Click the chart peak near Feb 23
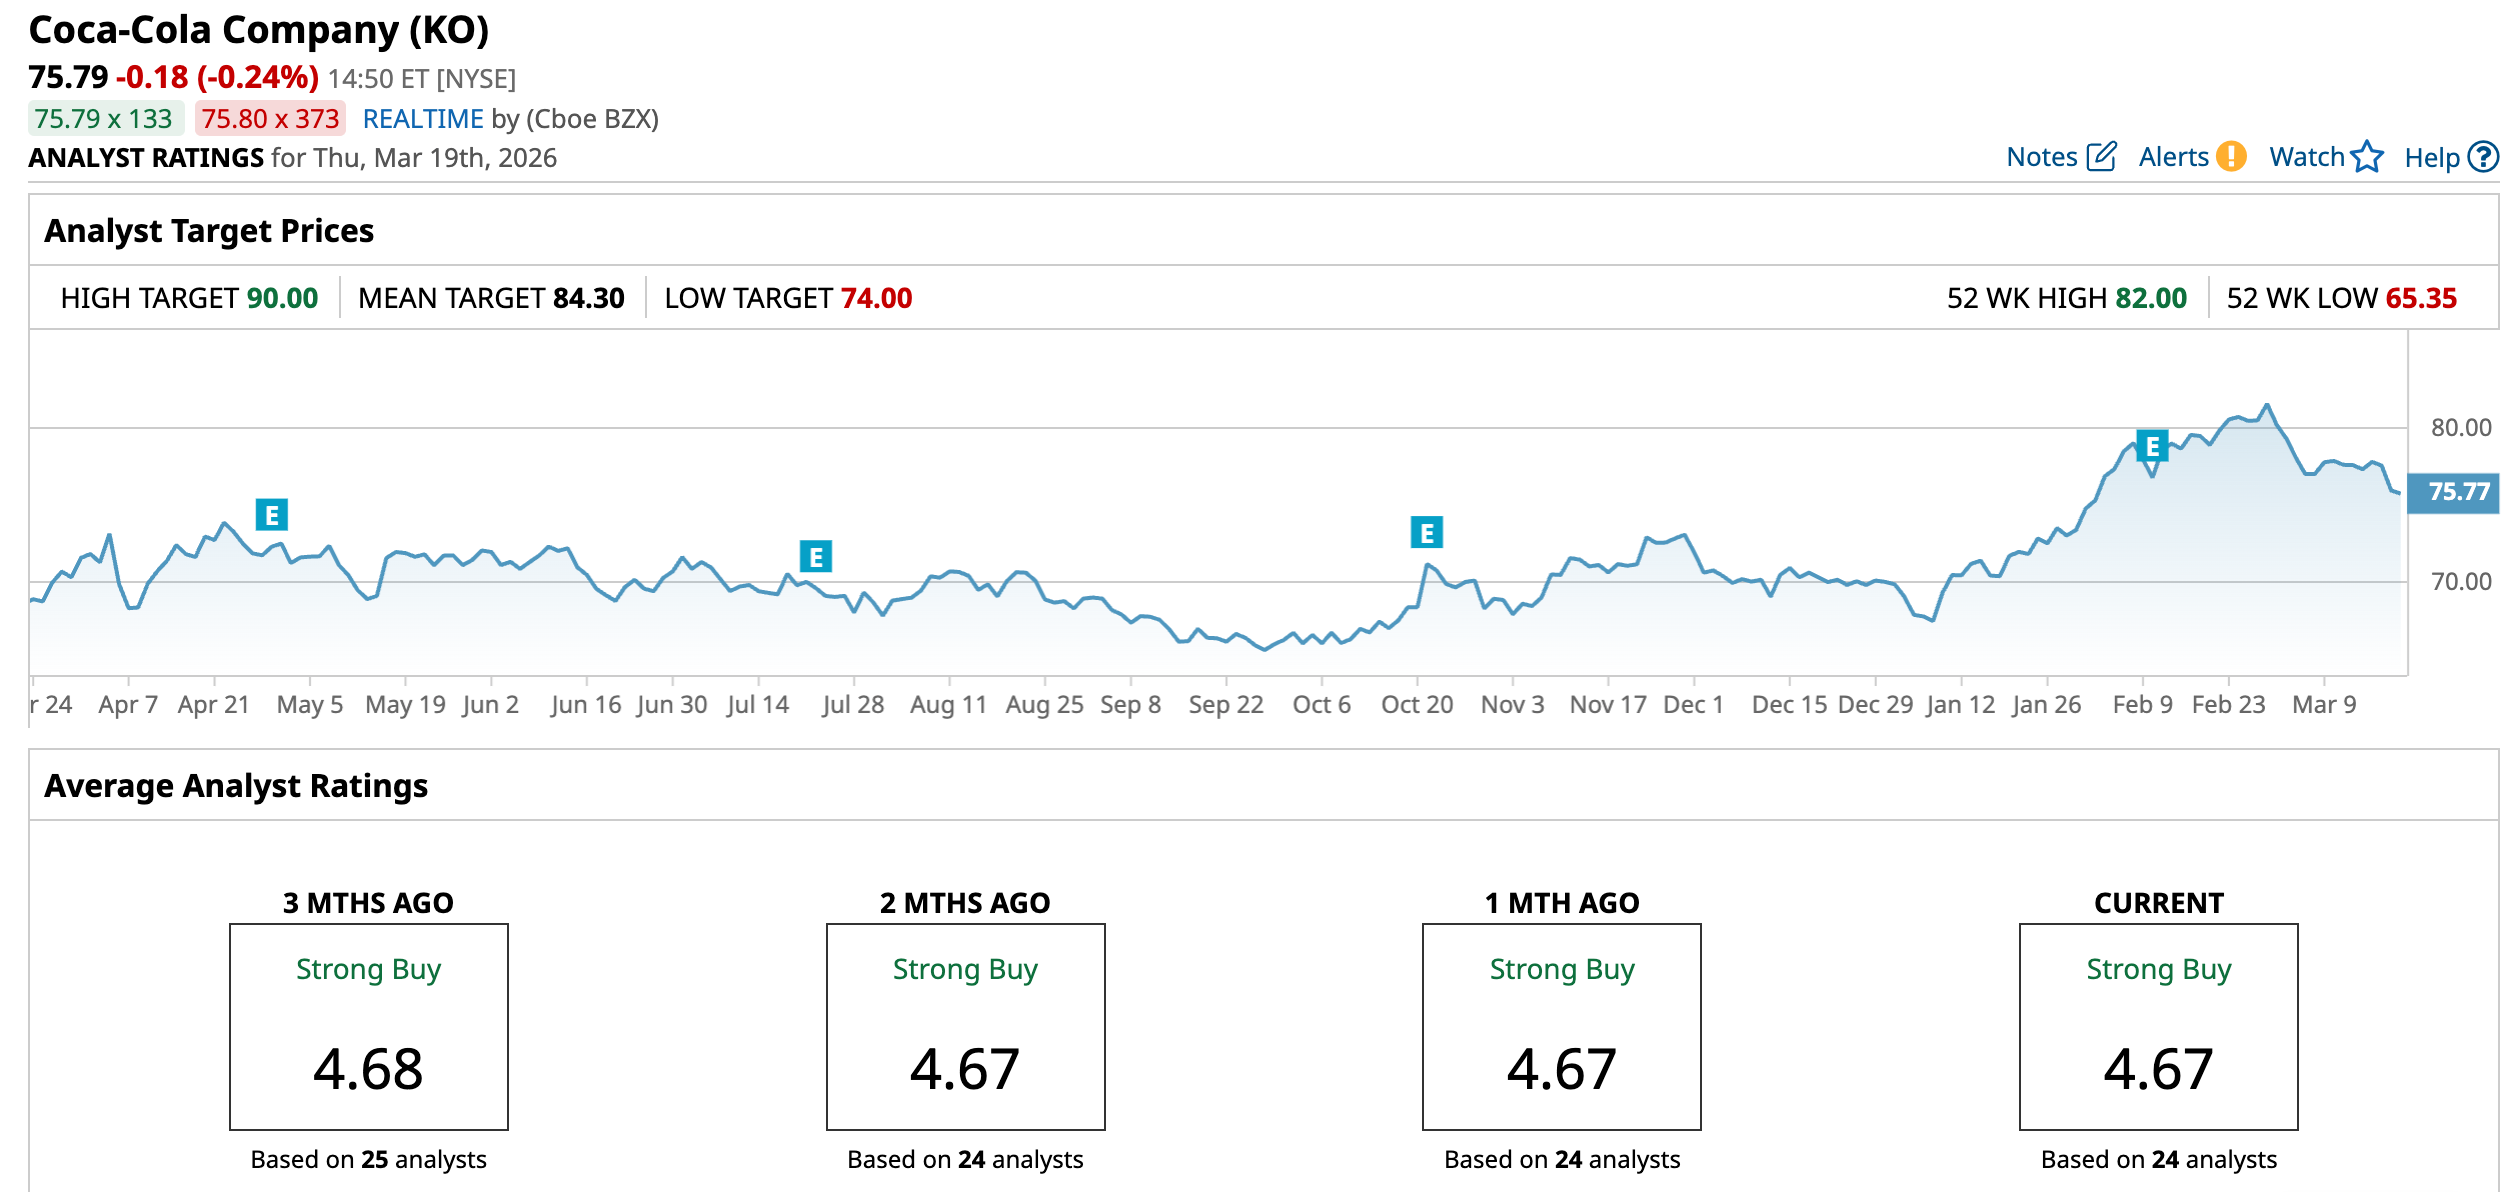 click(x=2267, y=405)
